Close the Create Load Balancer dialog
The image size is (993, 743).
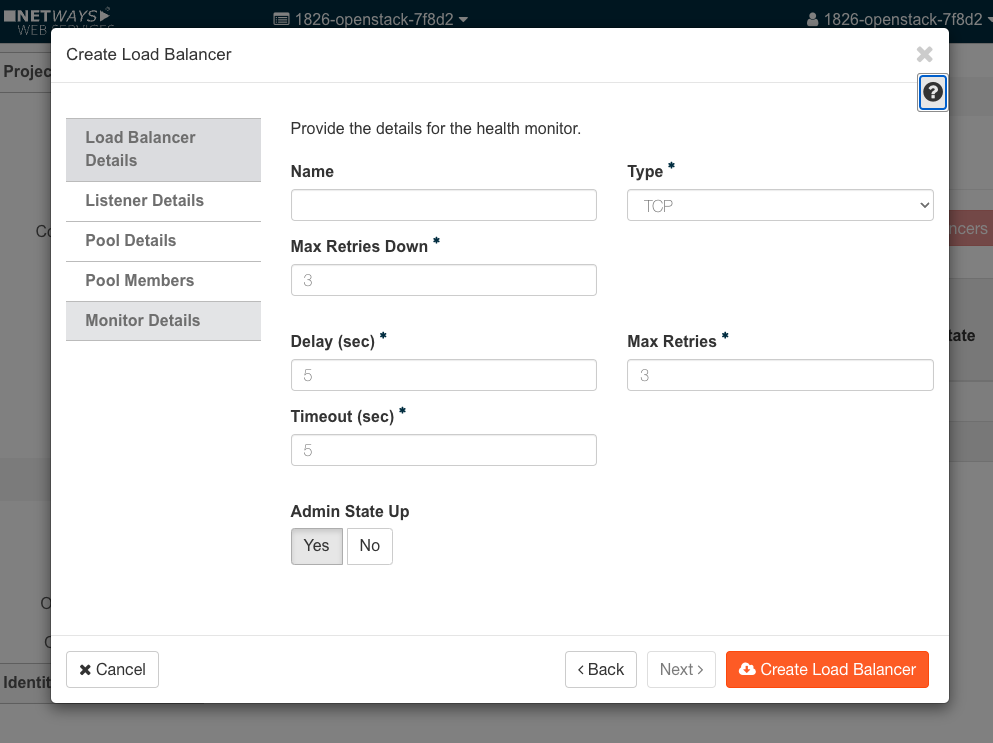coord(924,54)
